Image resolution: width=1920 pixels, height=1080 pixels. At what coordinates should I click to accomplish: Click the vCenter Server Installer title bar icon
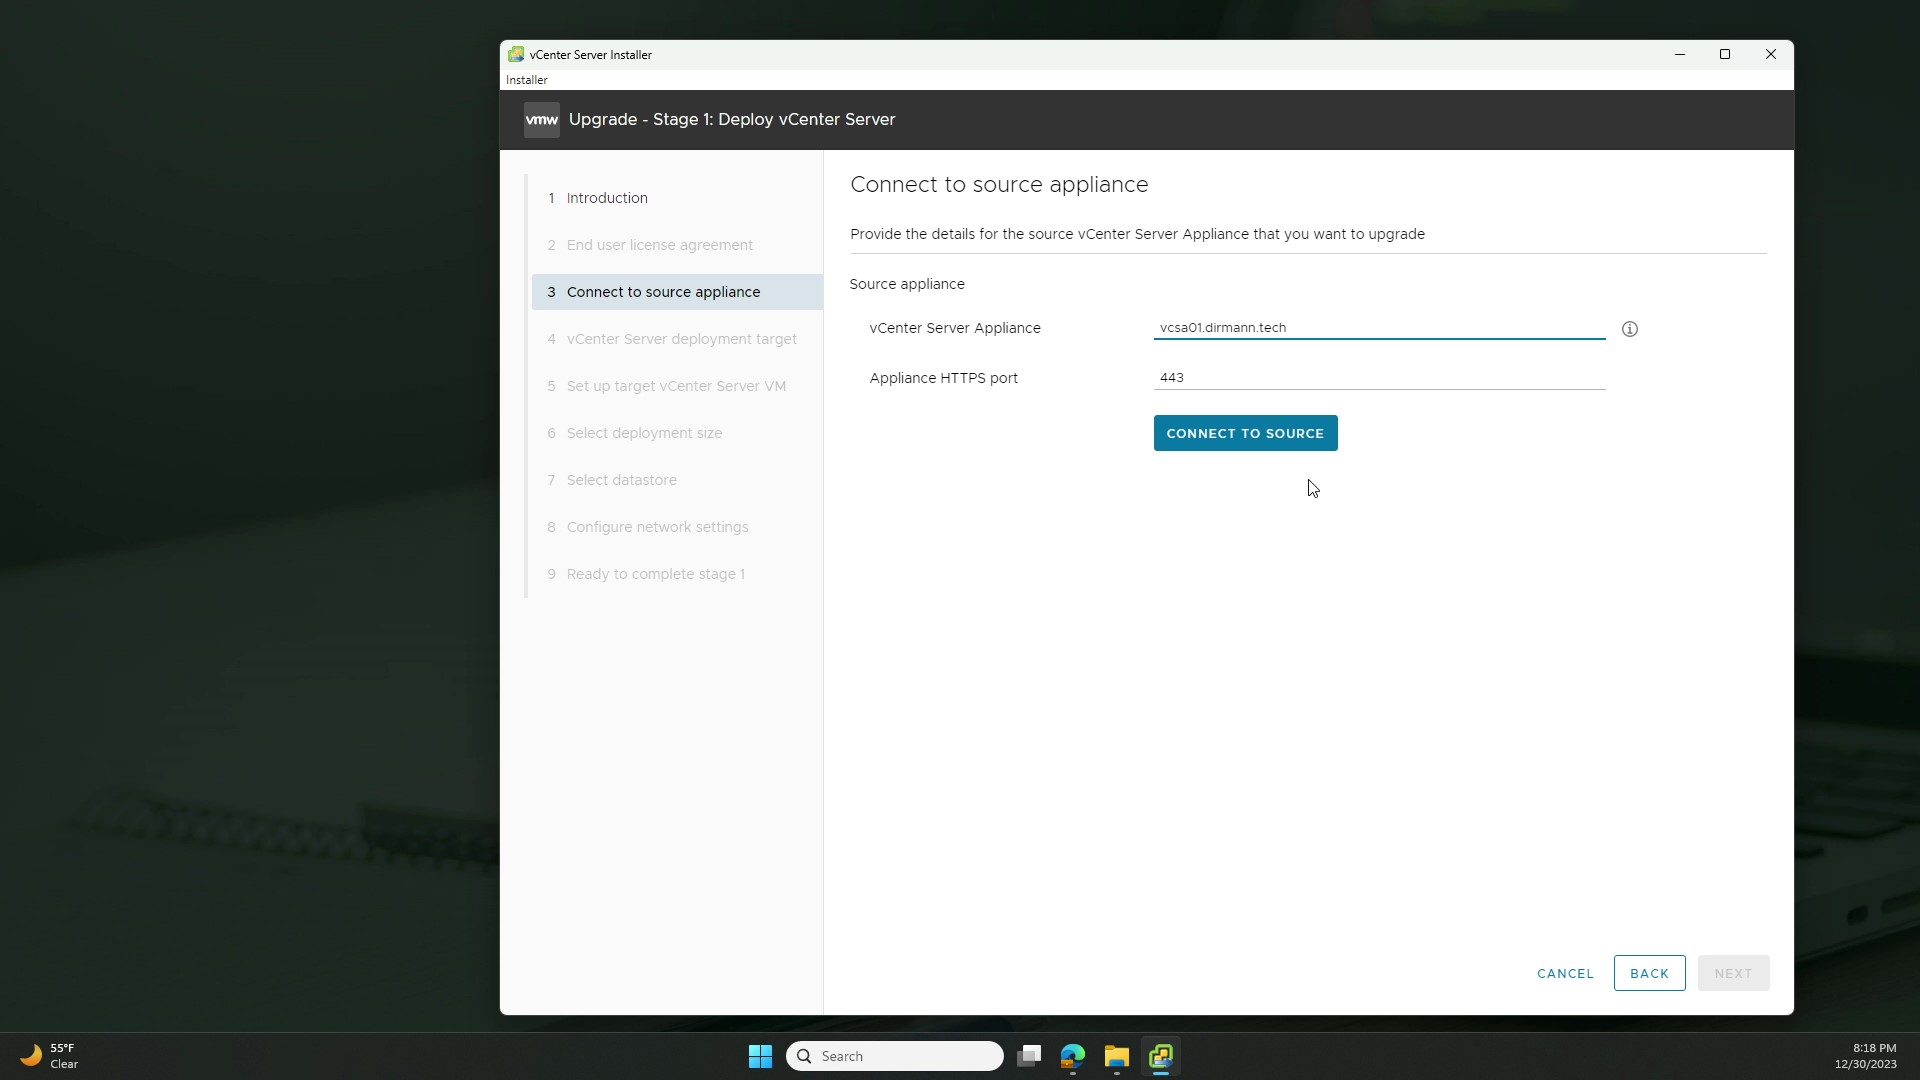coord(515,55)
